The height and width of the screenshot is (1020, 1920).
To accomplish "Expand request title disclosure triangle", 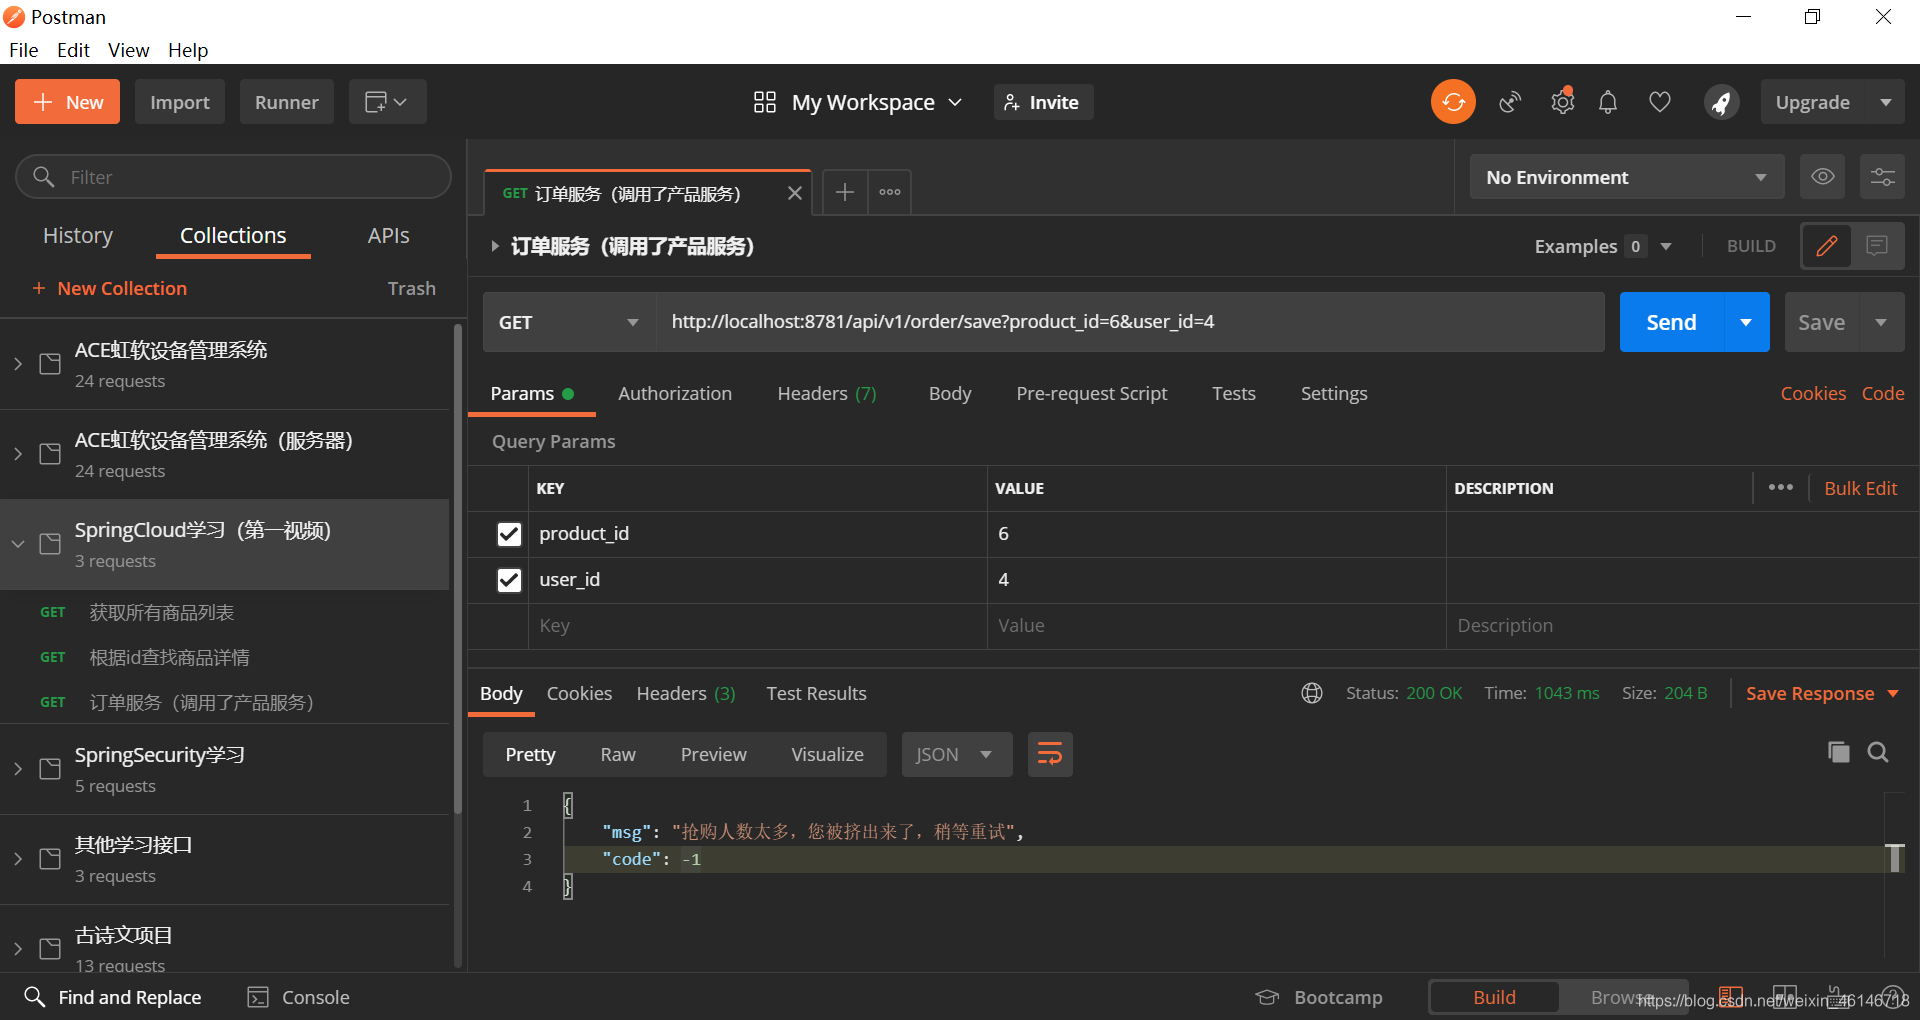I will (494, 246).
